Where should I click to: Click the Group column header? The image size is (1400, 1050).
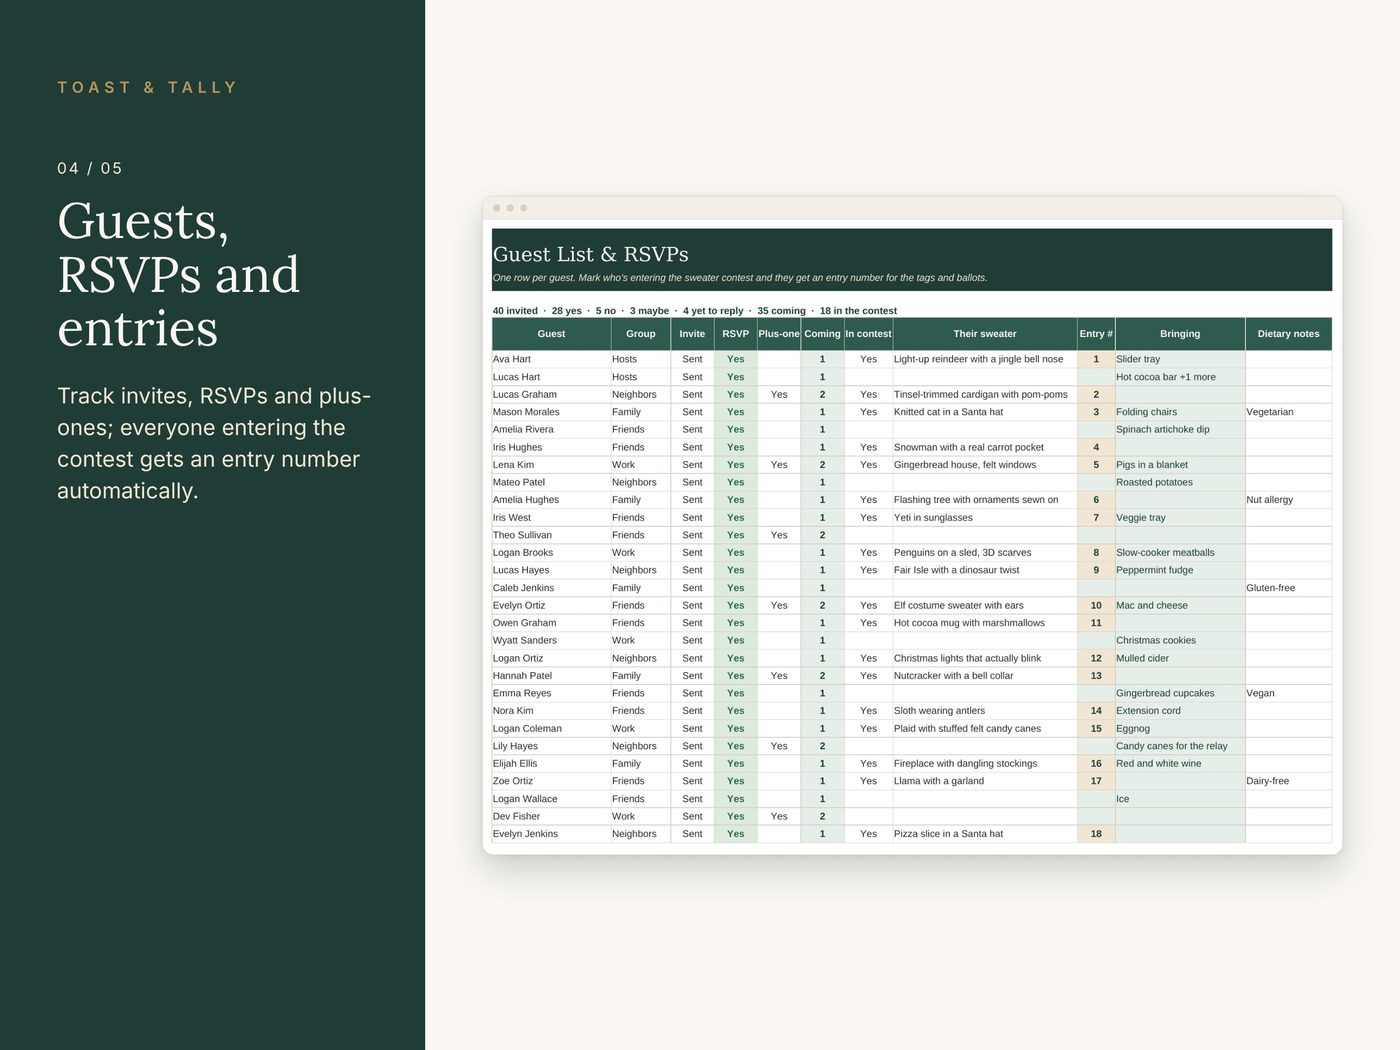(x=641, y=334)
